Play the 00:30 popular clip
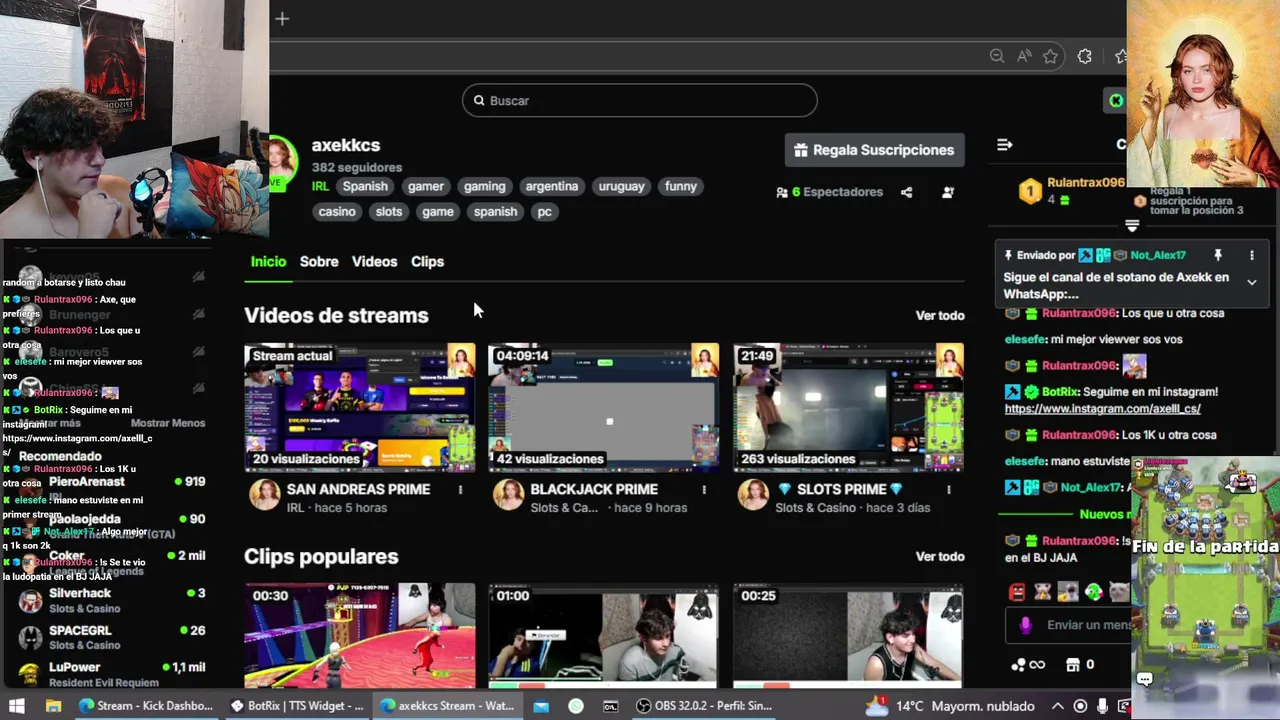 click(x=360, y=635)
